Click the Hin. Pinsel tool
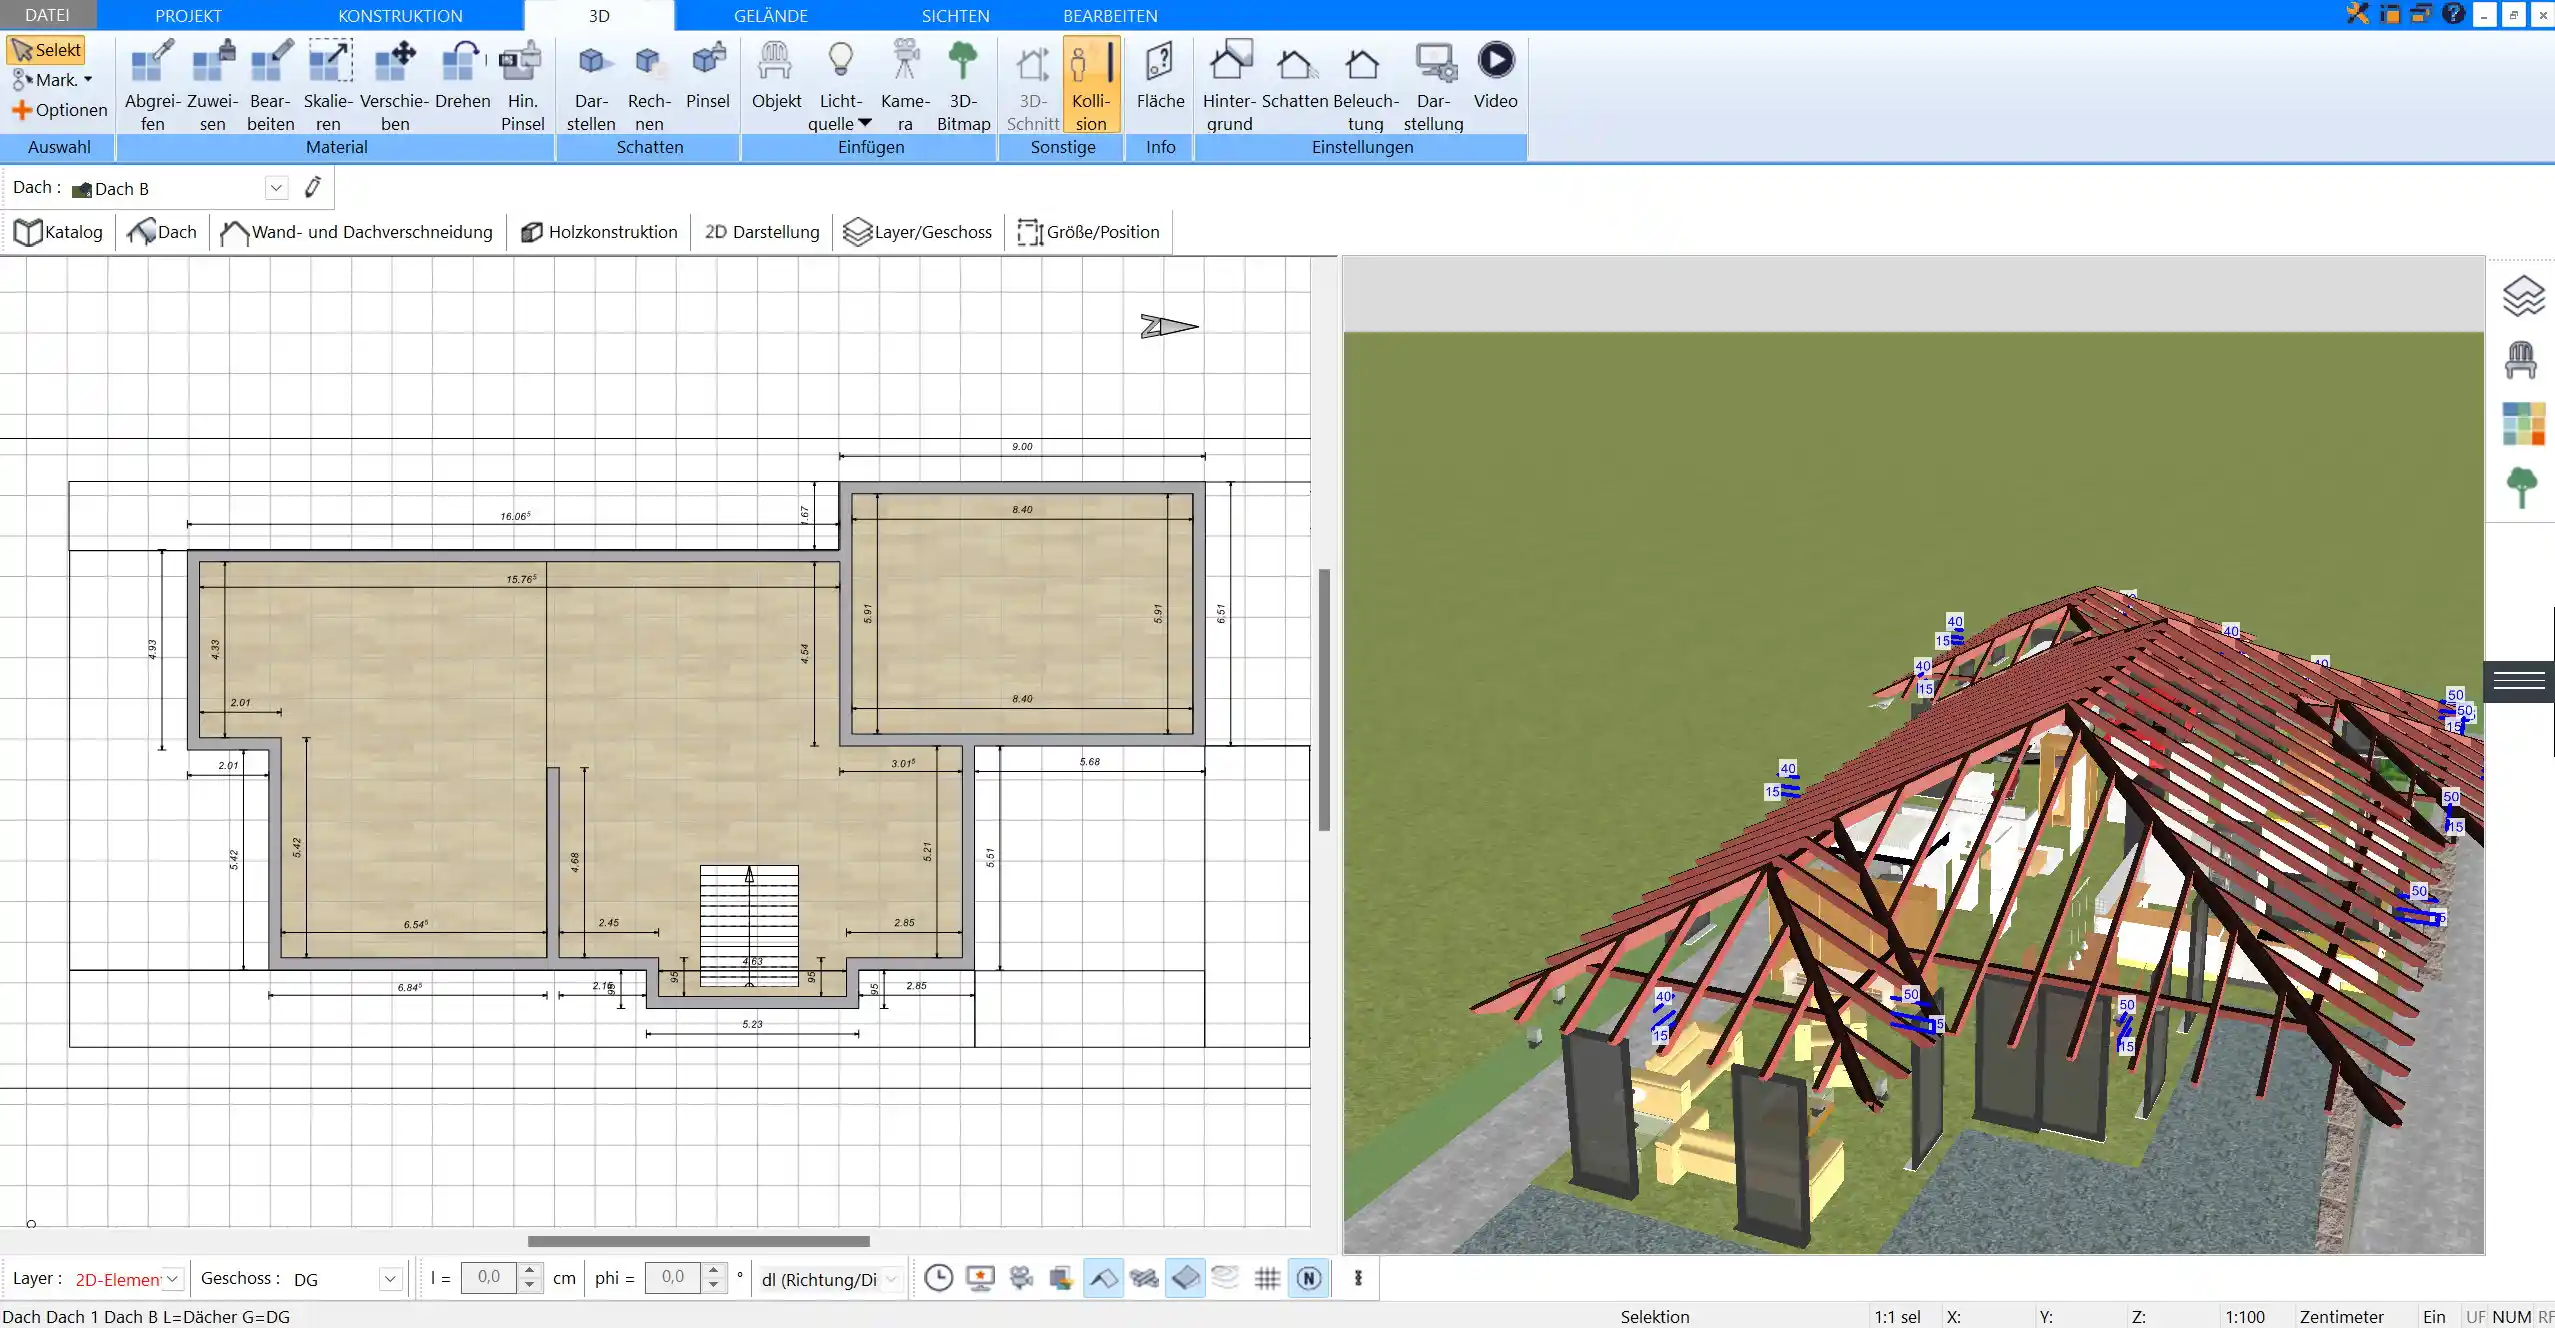 click(522, 85)
